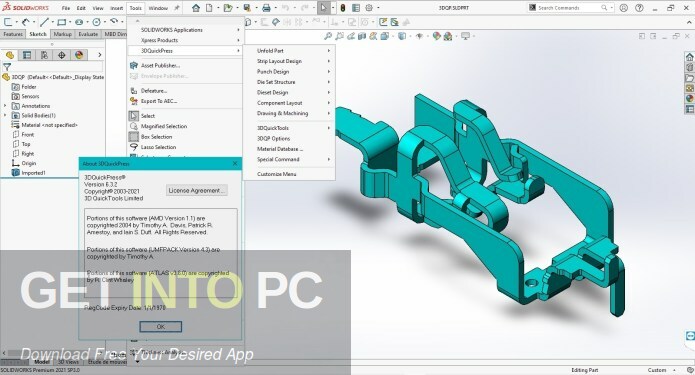Open the PropertyManager tab icon
The width and height of the screenshot is (695, 375).
[x=27, y=55]
